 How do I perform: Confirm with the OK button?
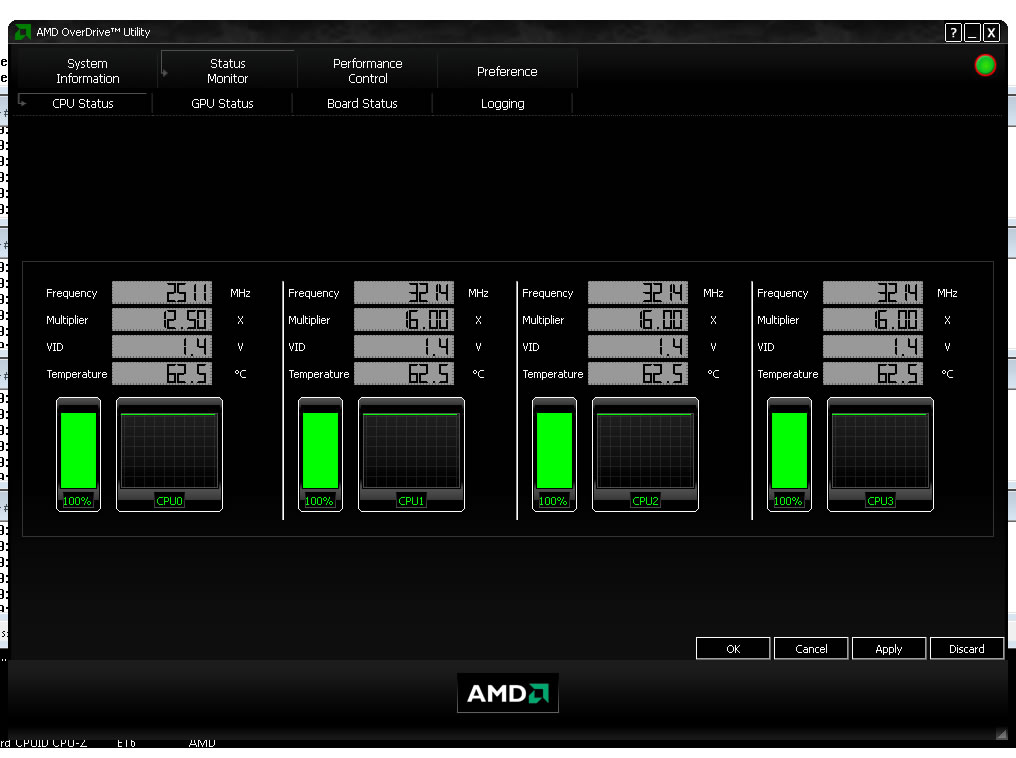[733, 649]
